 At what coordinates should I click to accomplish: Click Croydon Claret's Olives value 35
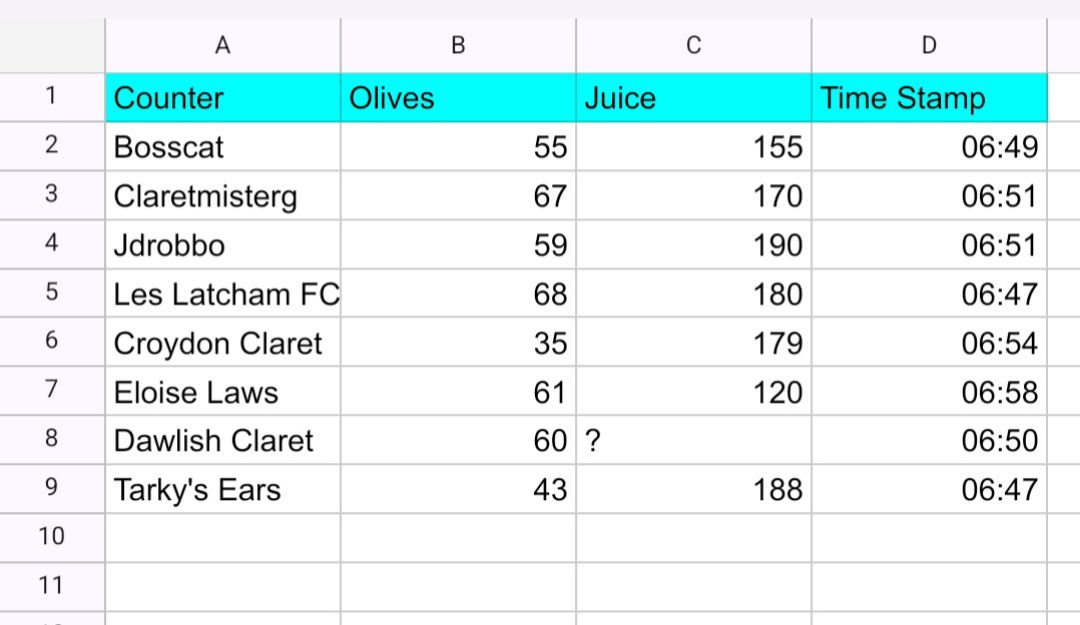[x=458, y=343]
